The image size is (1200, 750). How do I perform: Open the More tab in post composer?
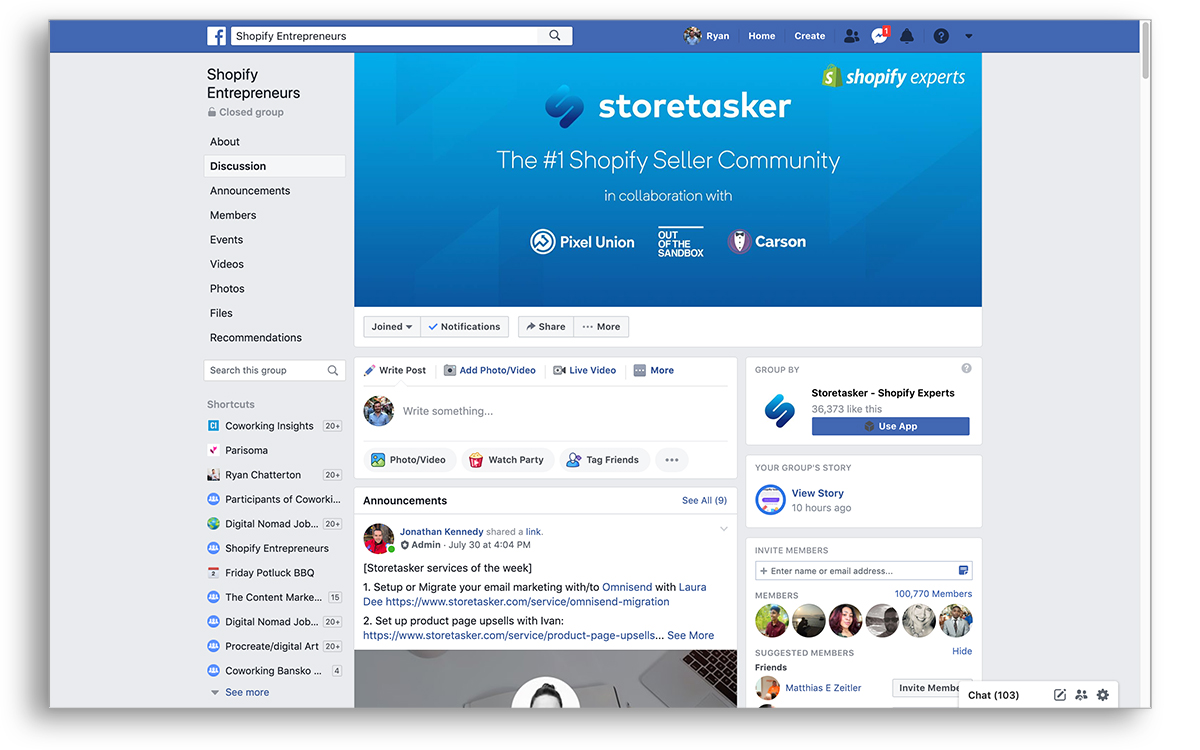click(x=654, y=370)
